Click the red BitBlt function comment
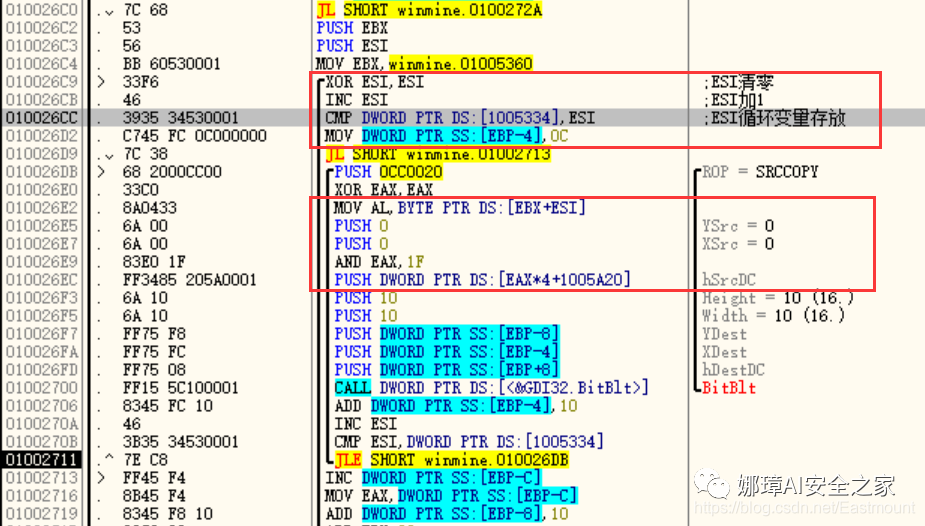This screenshot has height=526, width=925. [x=729, y=387]
